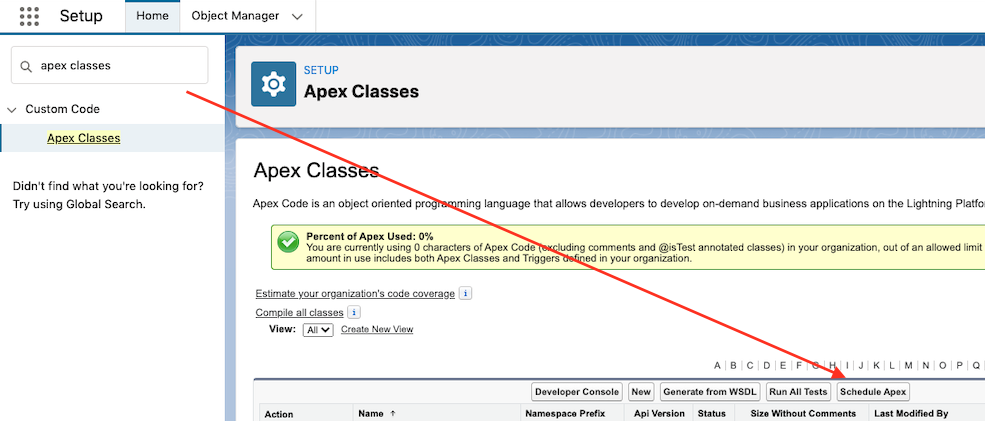The image size is (985, 421).
Task: Click Last Modified By column header
Action: (x=911, y=413)
